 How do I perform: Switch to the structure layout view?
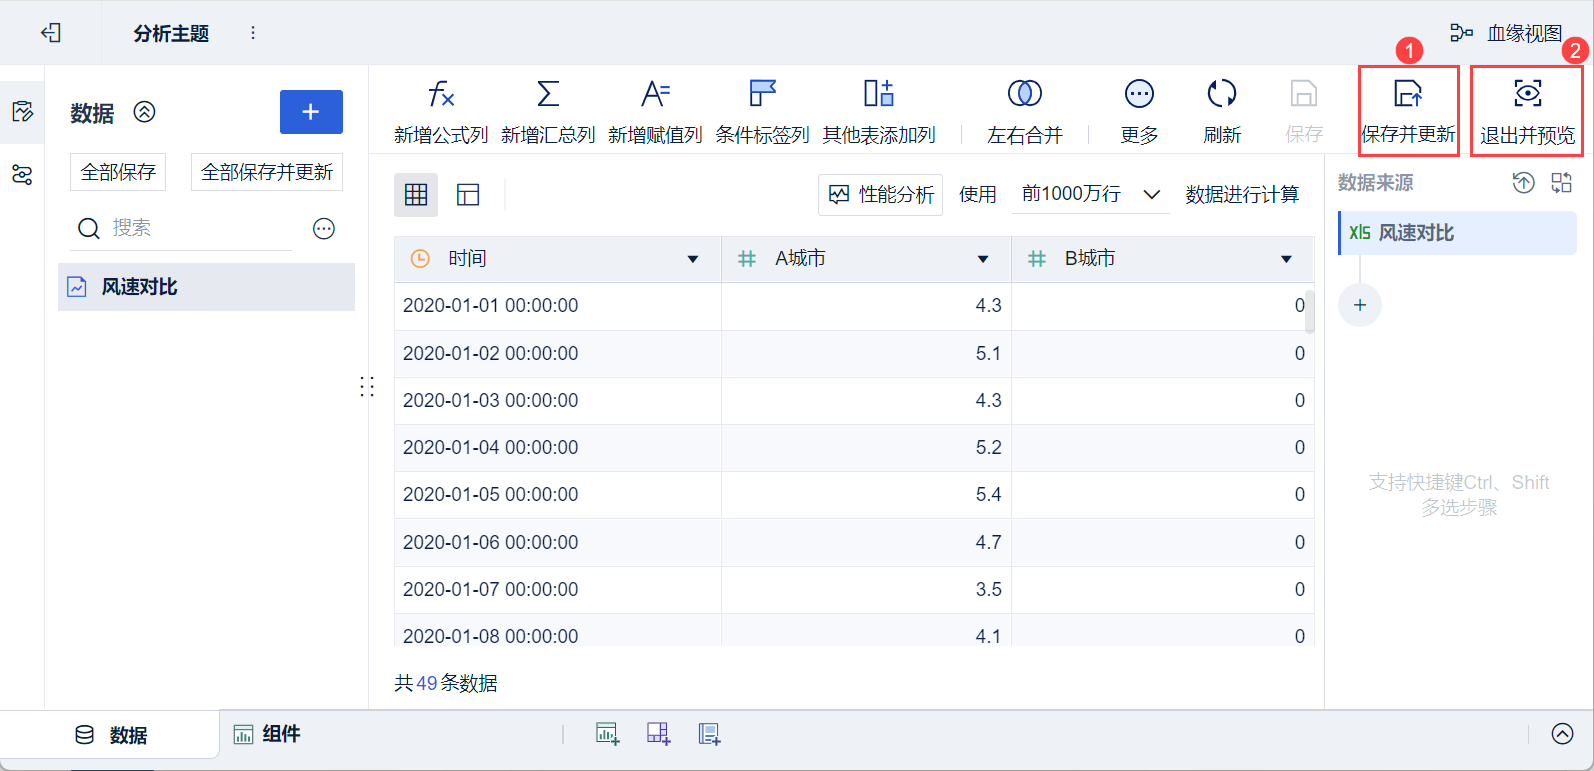point(468,195)
